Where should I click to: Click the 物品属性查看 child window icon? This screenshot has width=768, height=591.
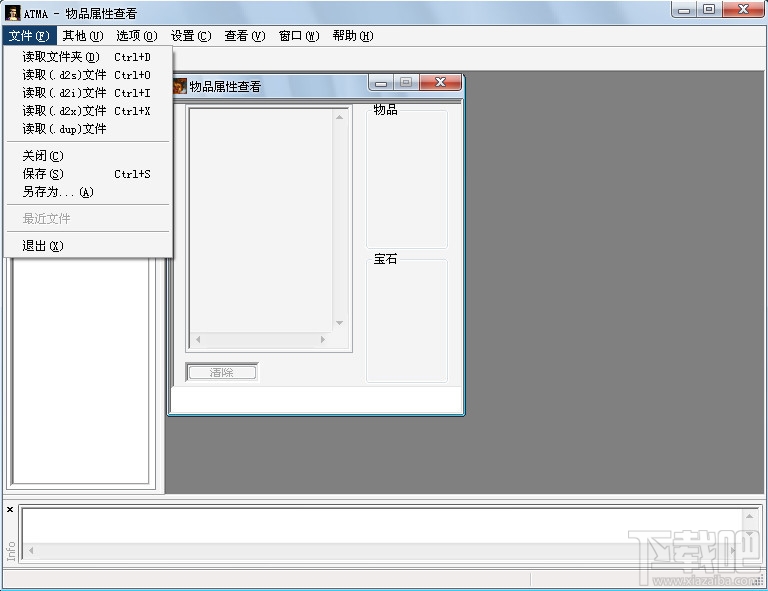[x=180, y=86]
